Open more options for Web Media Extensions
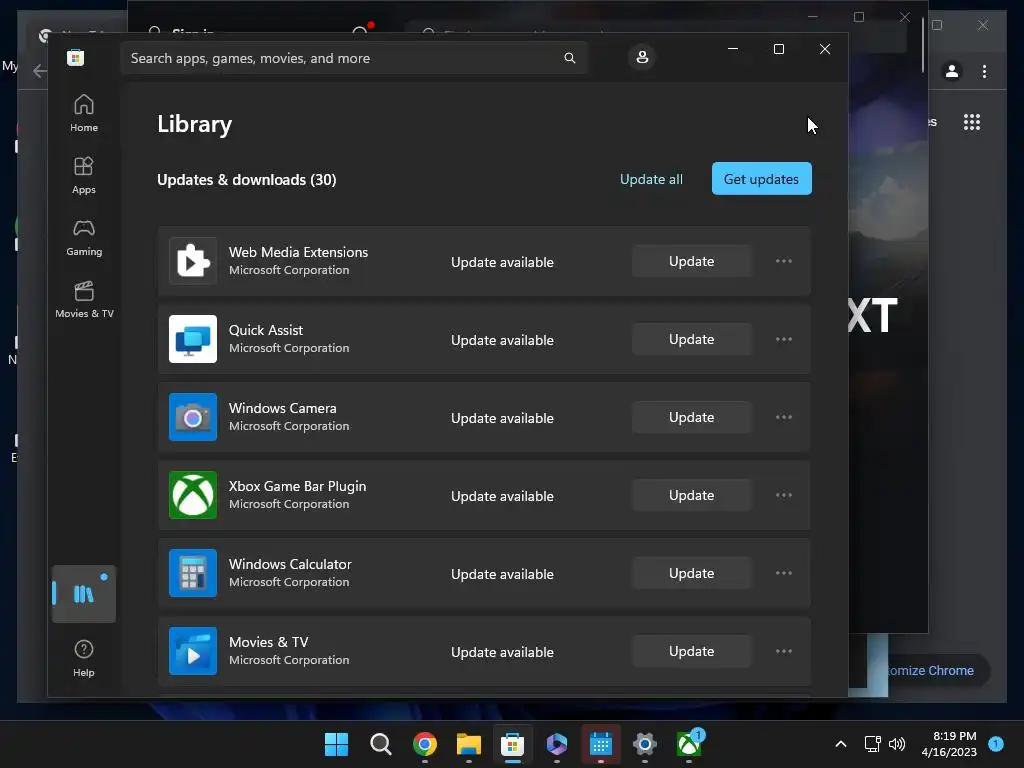This screenshot has width=1024, height=768. pyautogui.click(x=784, y=261)
